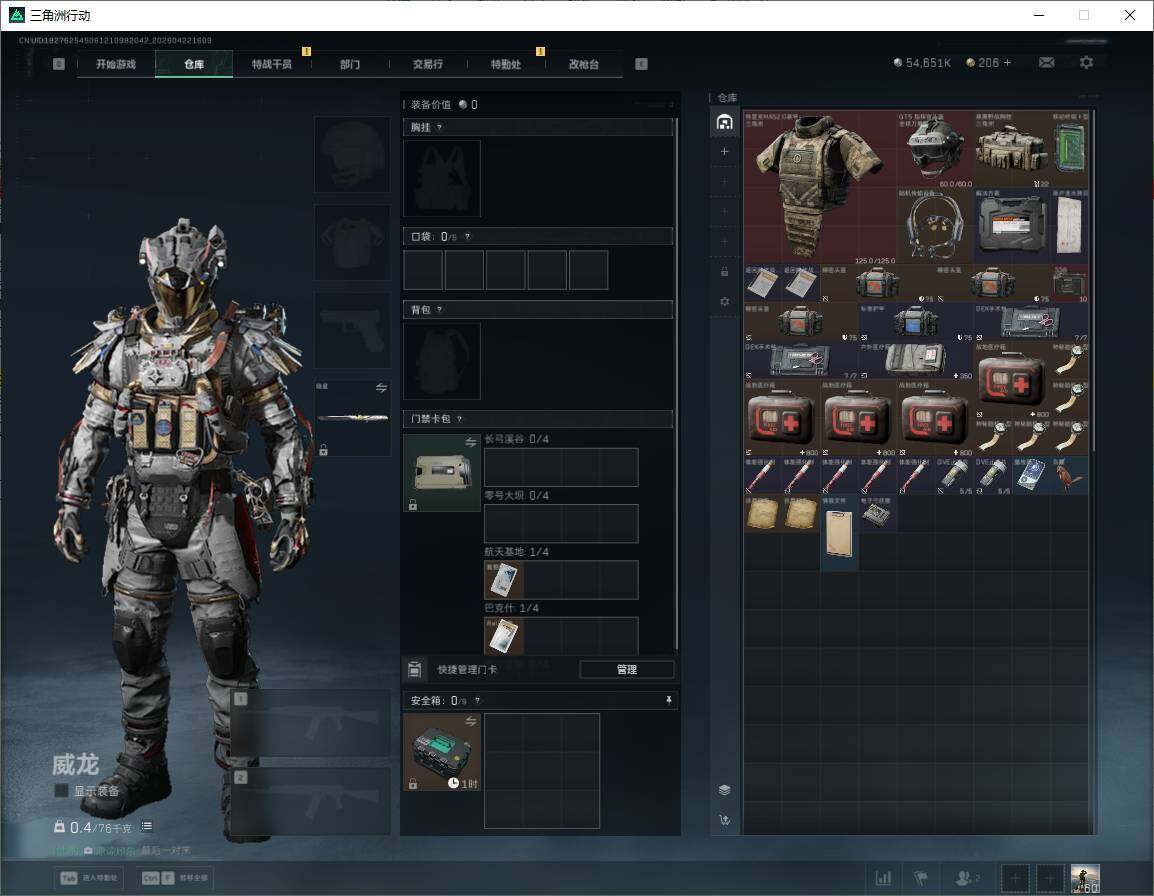This screenshot has width=1154, height=896.
Task: Add currency with the plus next to 206
Action: click(x=1008, y=63)
